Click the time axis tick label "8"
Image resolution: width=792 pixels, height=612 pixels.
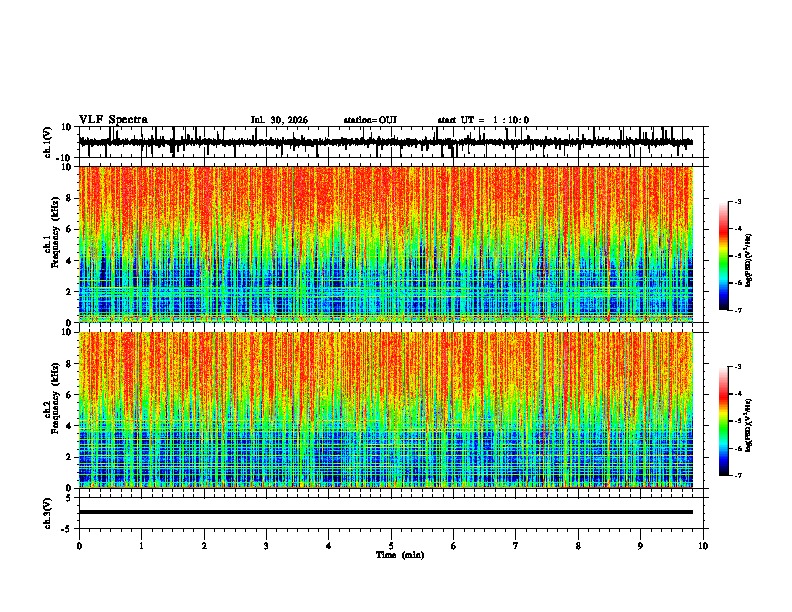[578, 546]
